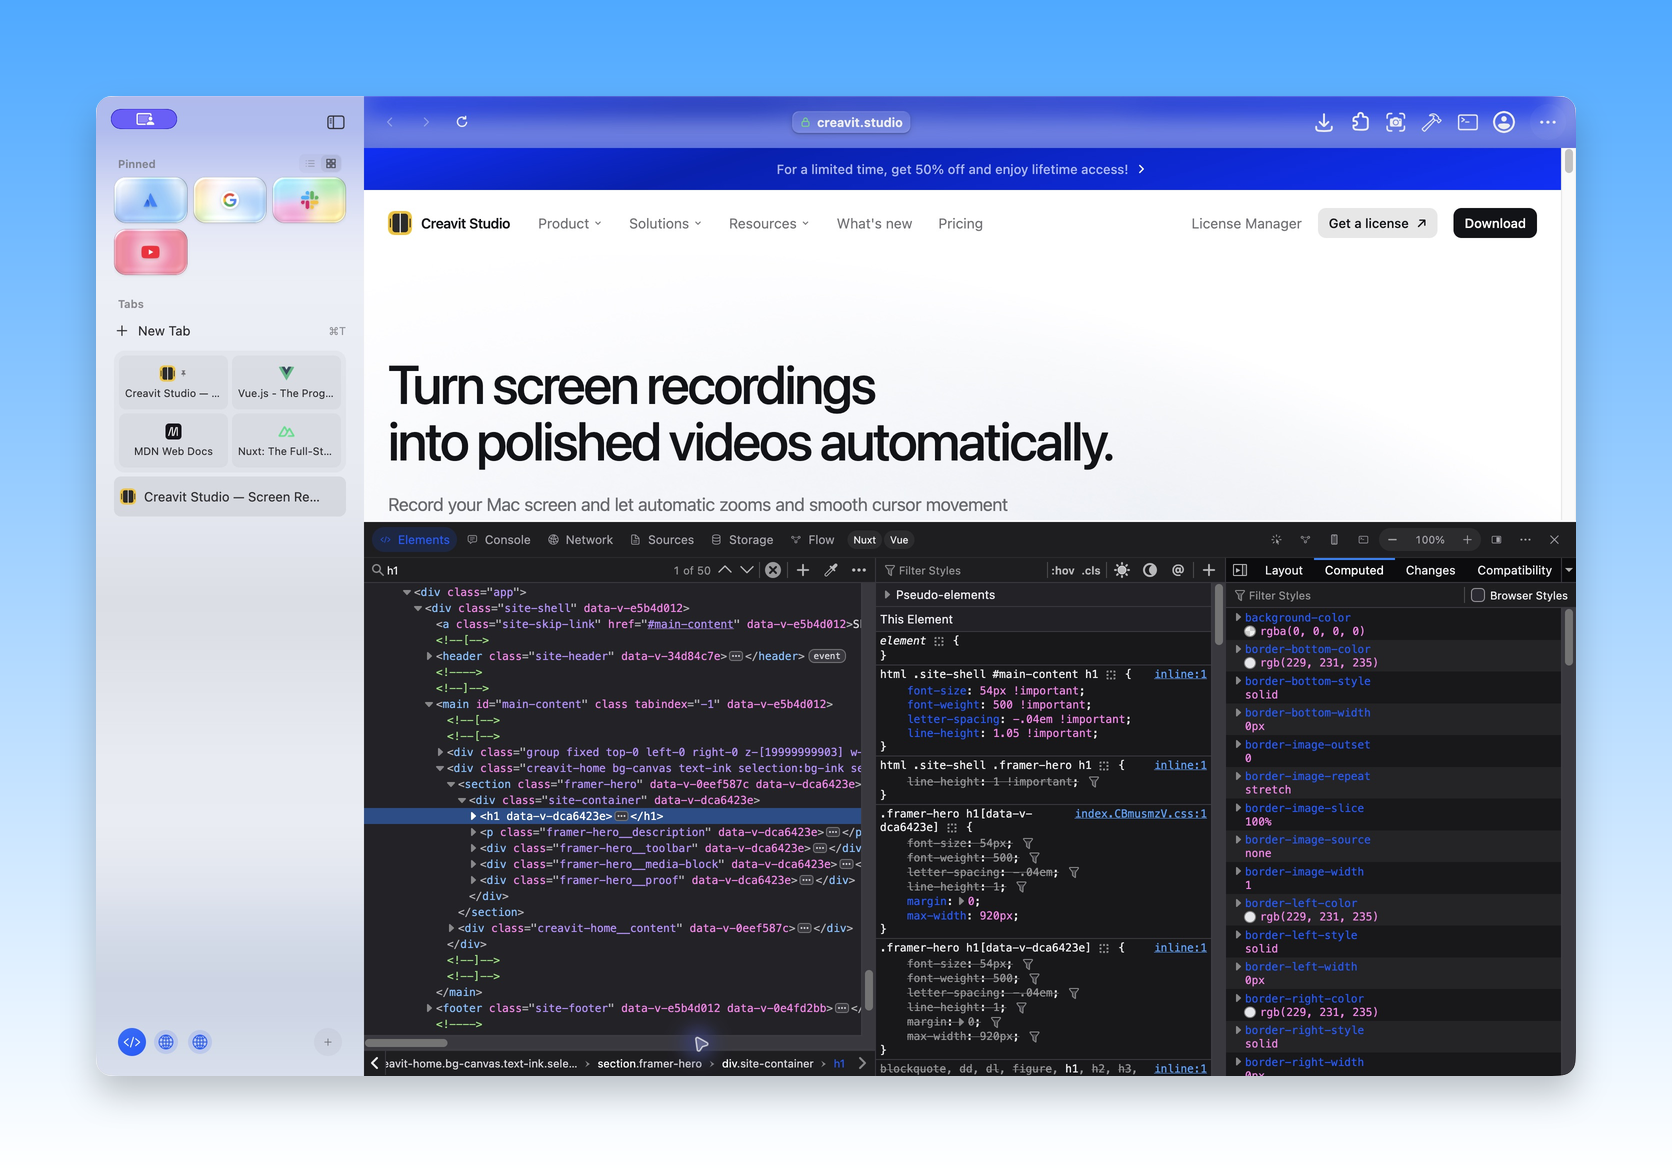Open the Solutions dropdown menu
The width and height of the screenshot is (1672, 1172).
coord(665,223)
